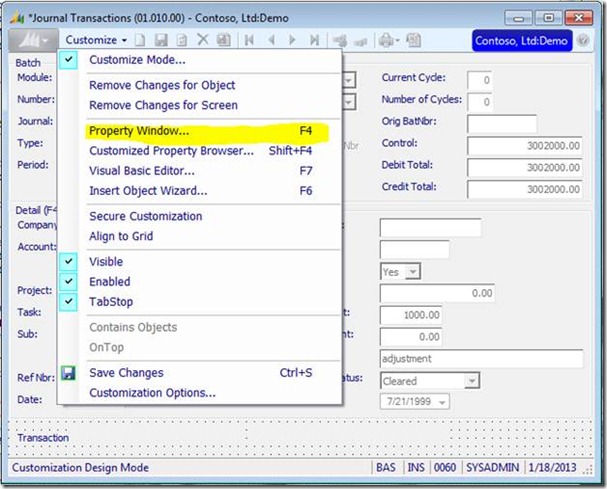Toggle the Enabled property
The image size is (607, 489).
point(69,281)
